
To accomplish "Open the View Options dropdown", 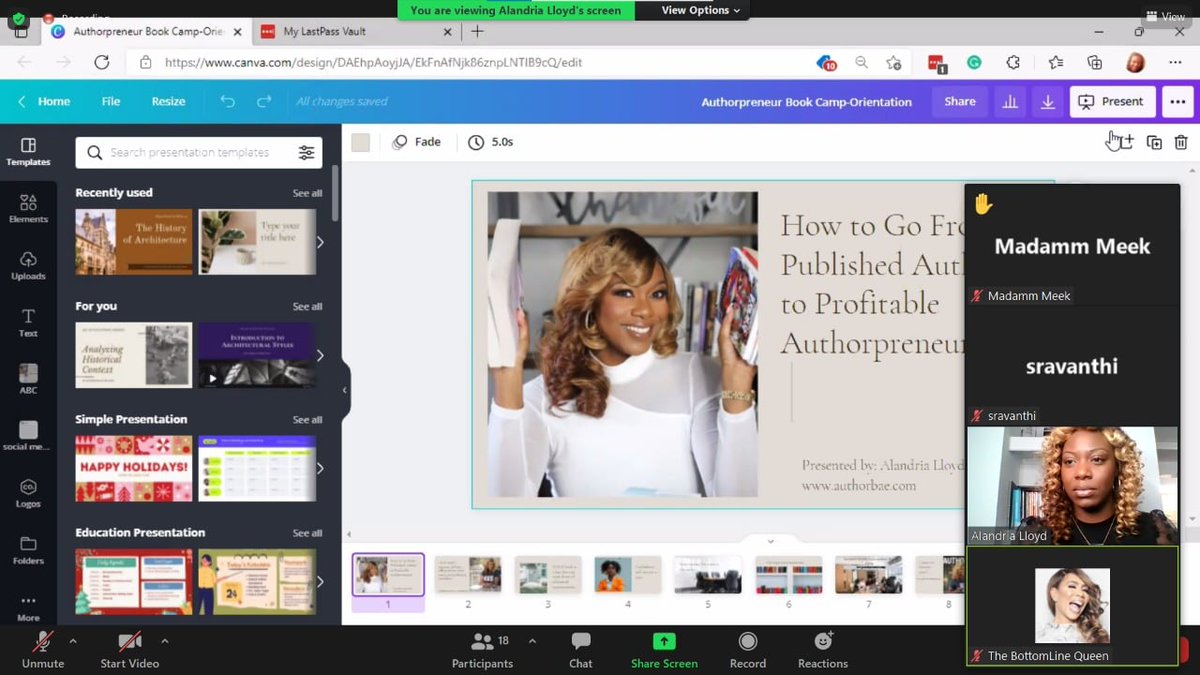I will (x=701, y=10).
